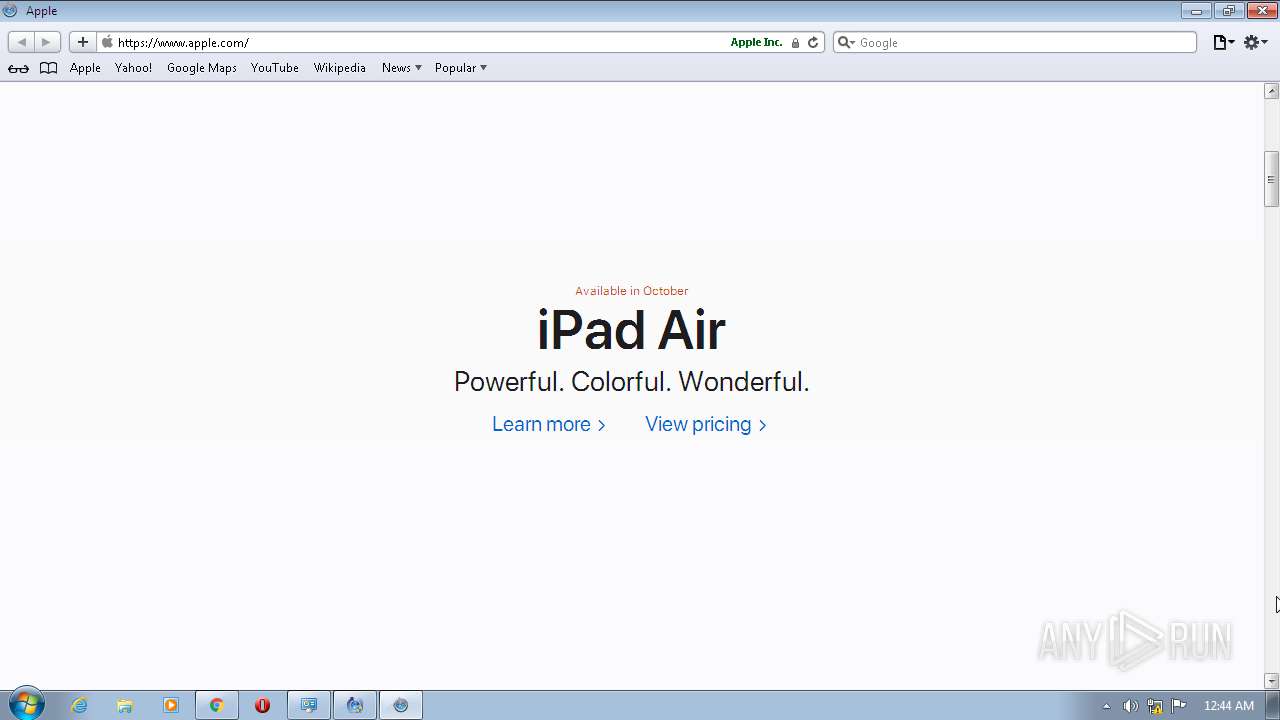Viewport: 1280px width, 720px height.
Task: Open the Google Maps bookmark
Action: [202, 68]
